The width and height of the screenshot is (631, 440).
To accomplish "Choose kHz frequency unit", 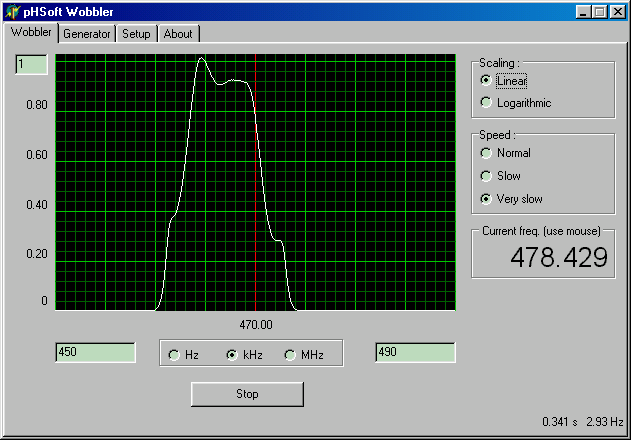I will [x=244, y=355].
